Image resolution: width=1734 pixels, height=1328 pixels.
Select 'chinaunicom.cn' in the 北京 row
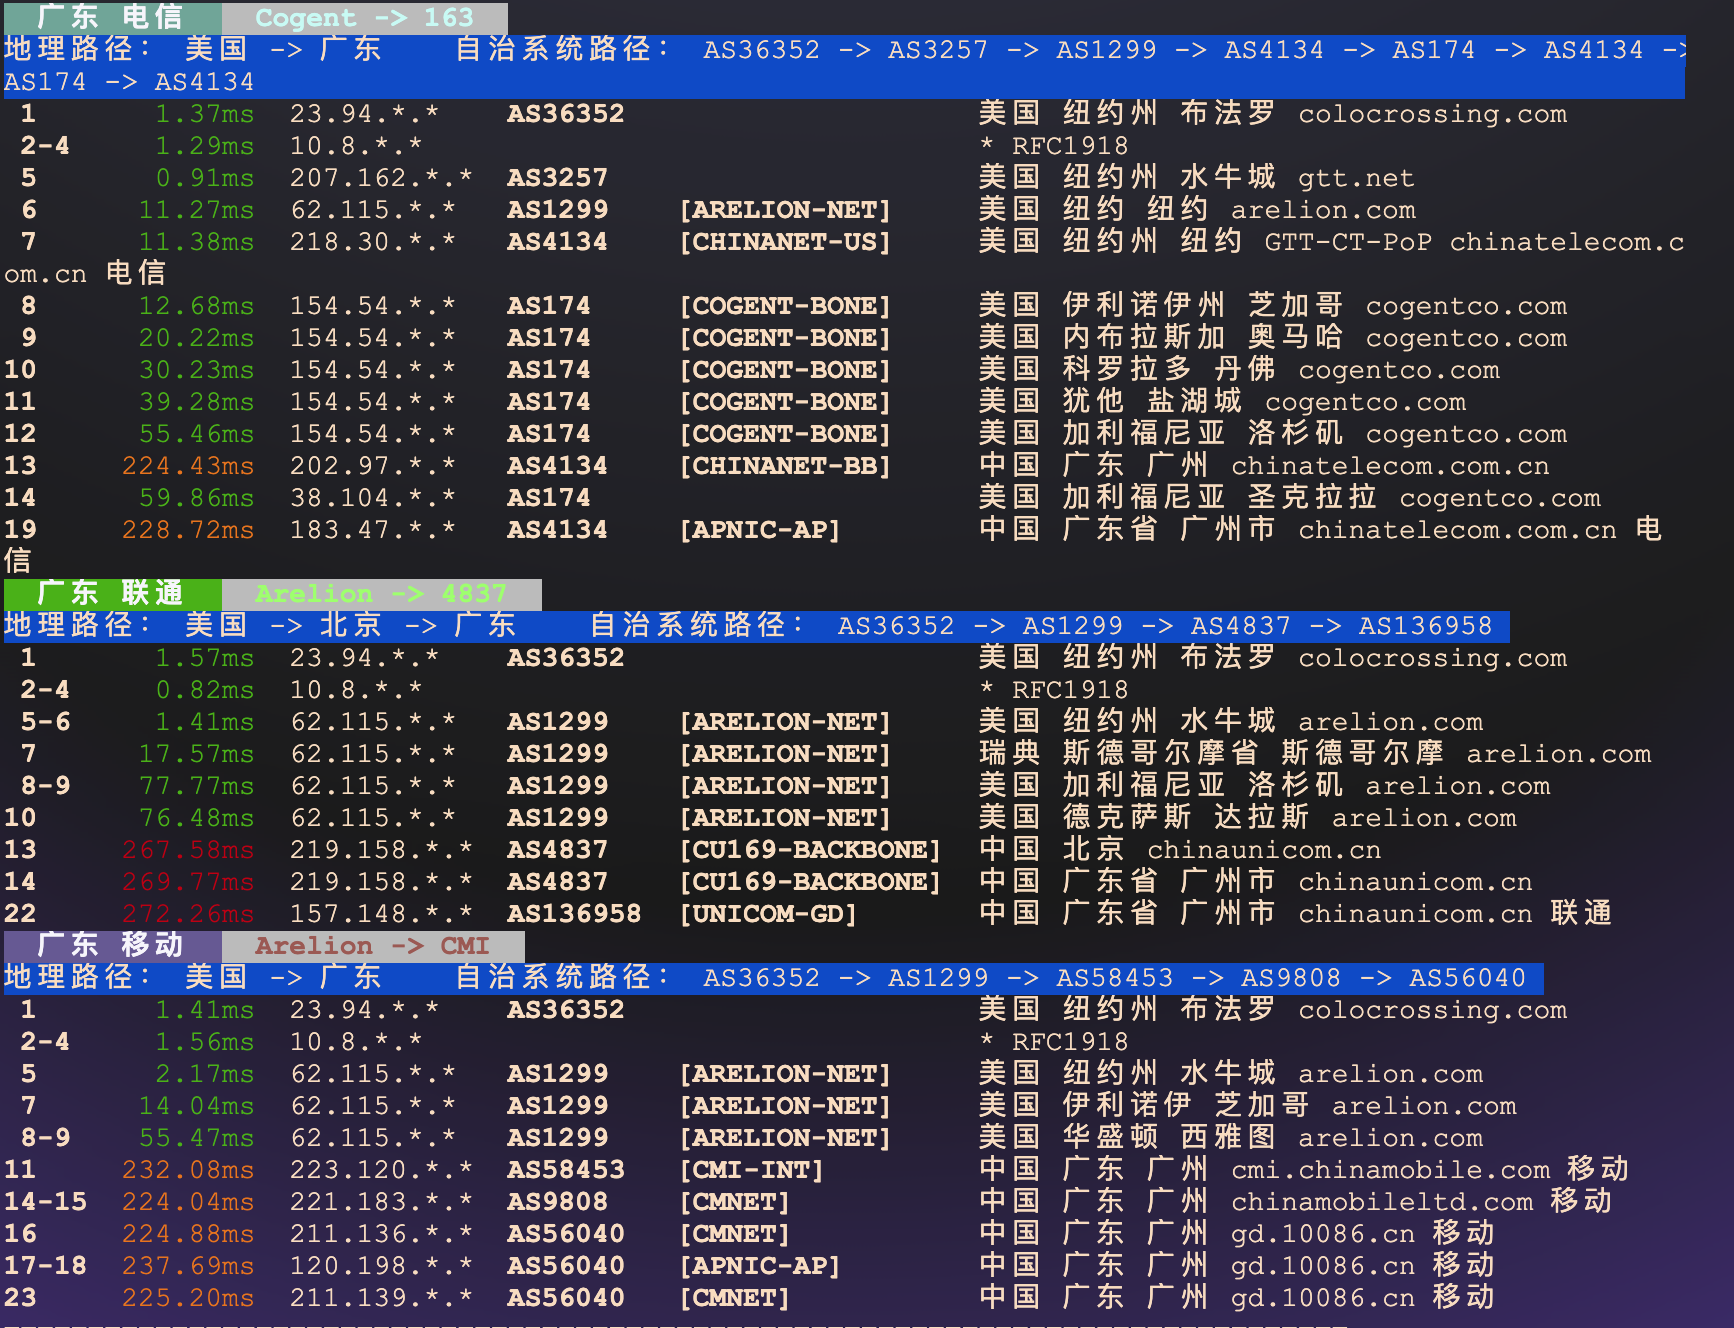pyautogui.click(x=1264, y=850)
